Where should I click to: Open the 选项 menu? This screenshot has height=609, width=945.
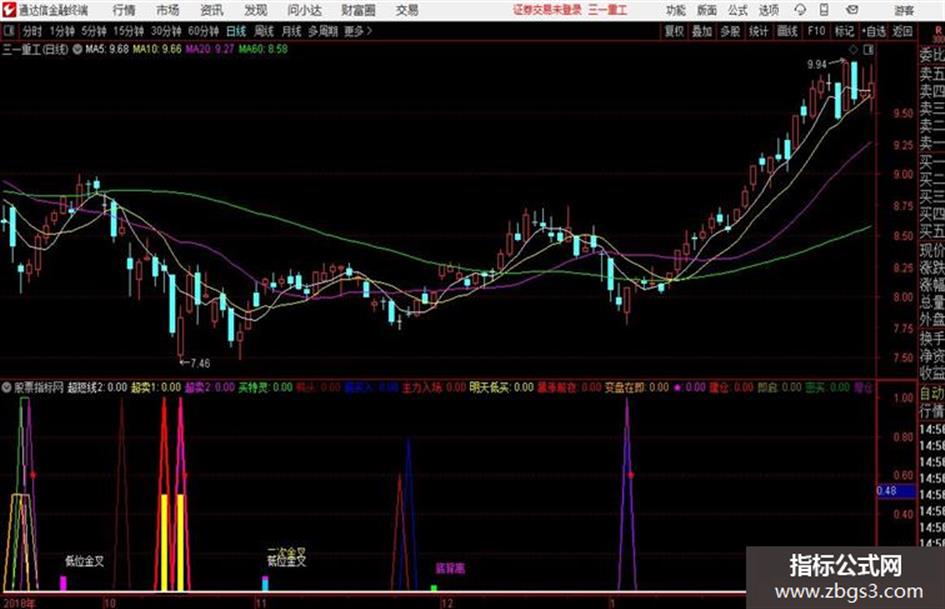click(x=768, y=10)
